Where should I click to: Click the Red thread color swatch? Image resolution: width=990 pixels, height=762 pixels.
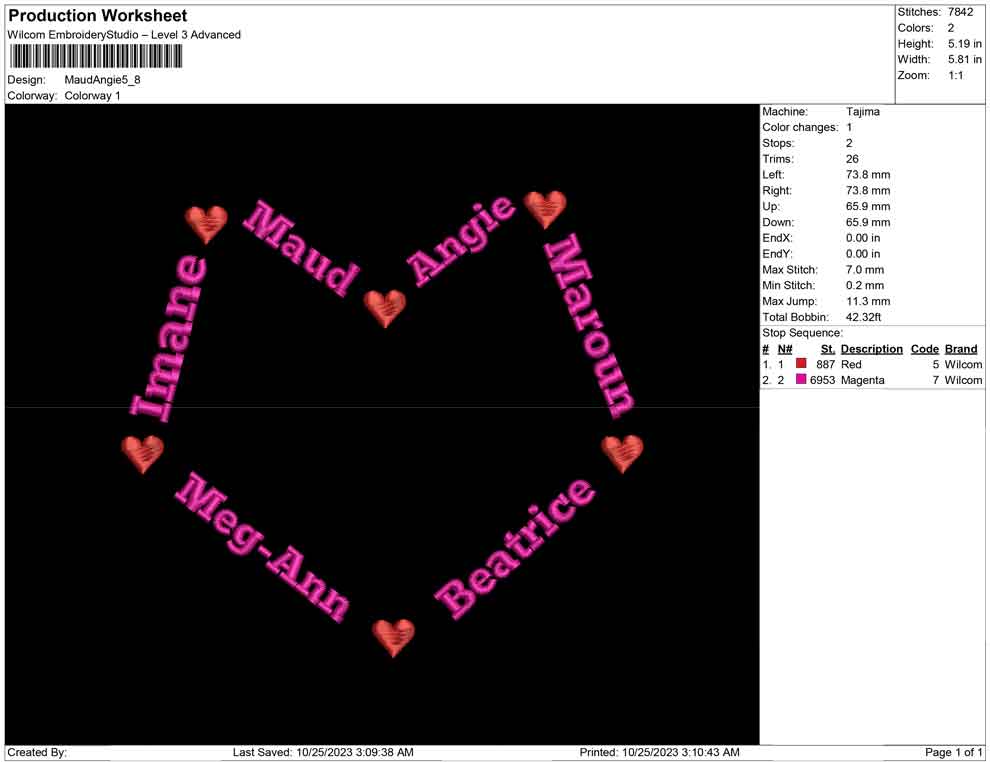click(x=801, y=365)
